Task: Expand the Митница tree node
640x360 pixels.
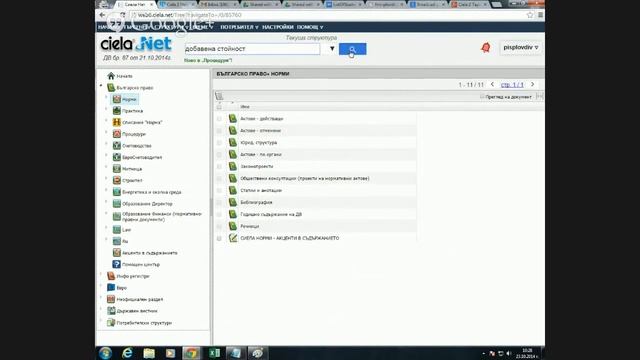Action: 107,167
